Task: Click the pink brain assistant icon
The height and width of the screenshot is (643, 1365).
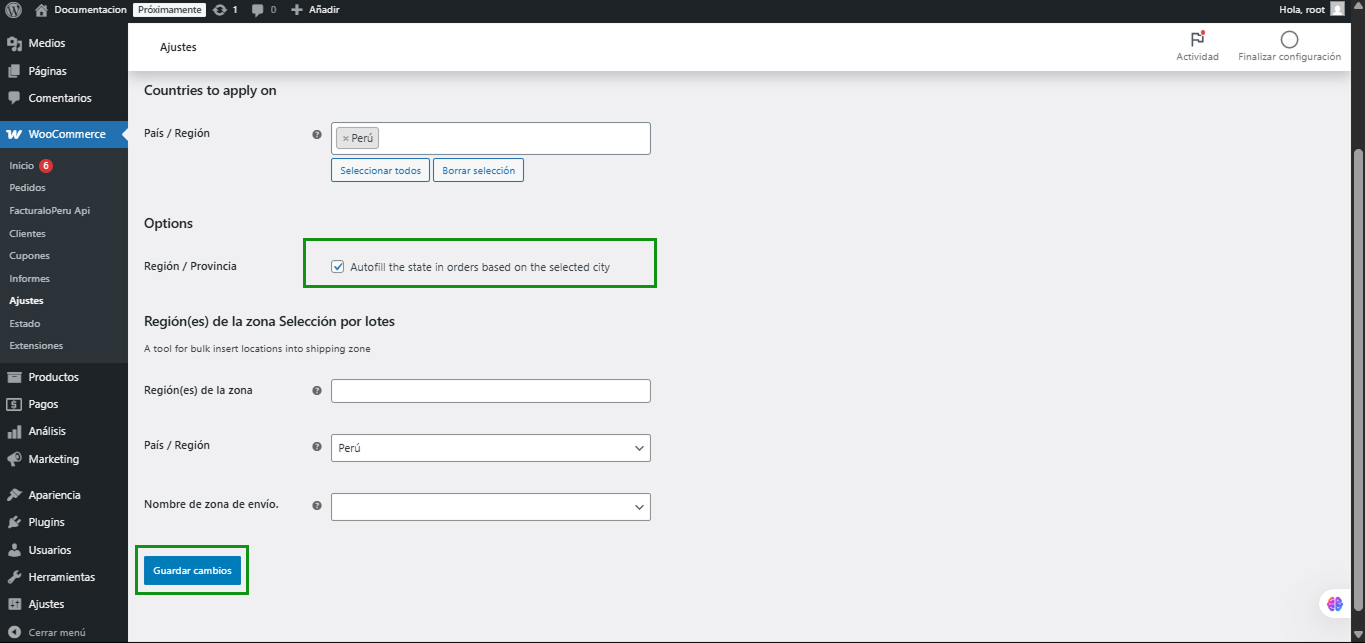Action: coord(1334,603)
